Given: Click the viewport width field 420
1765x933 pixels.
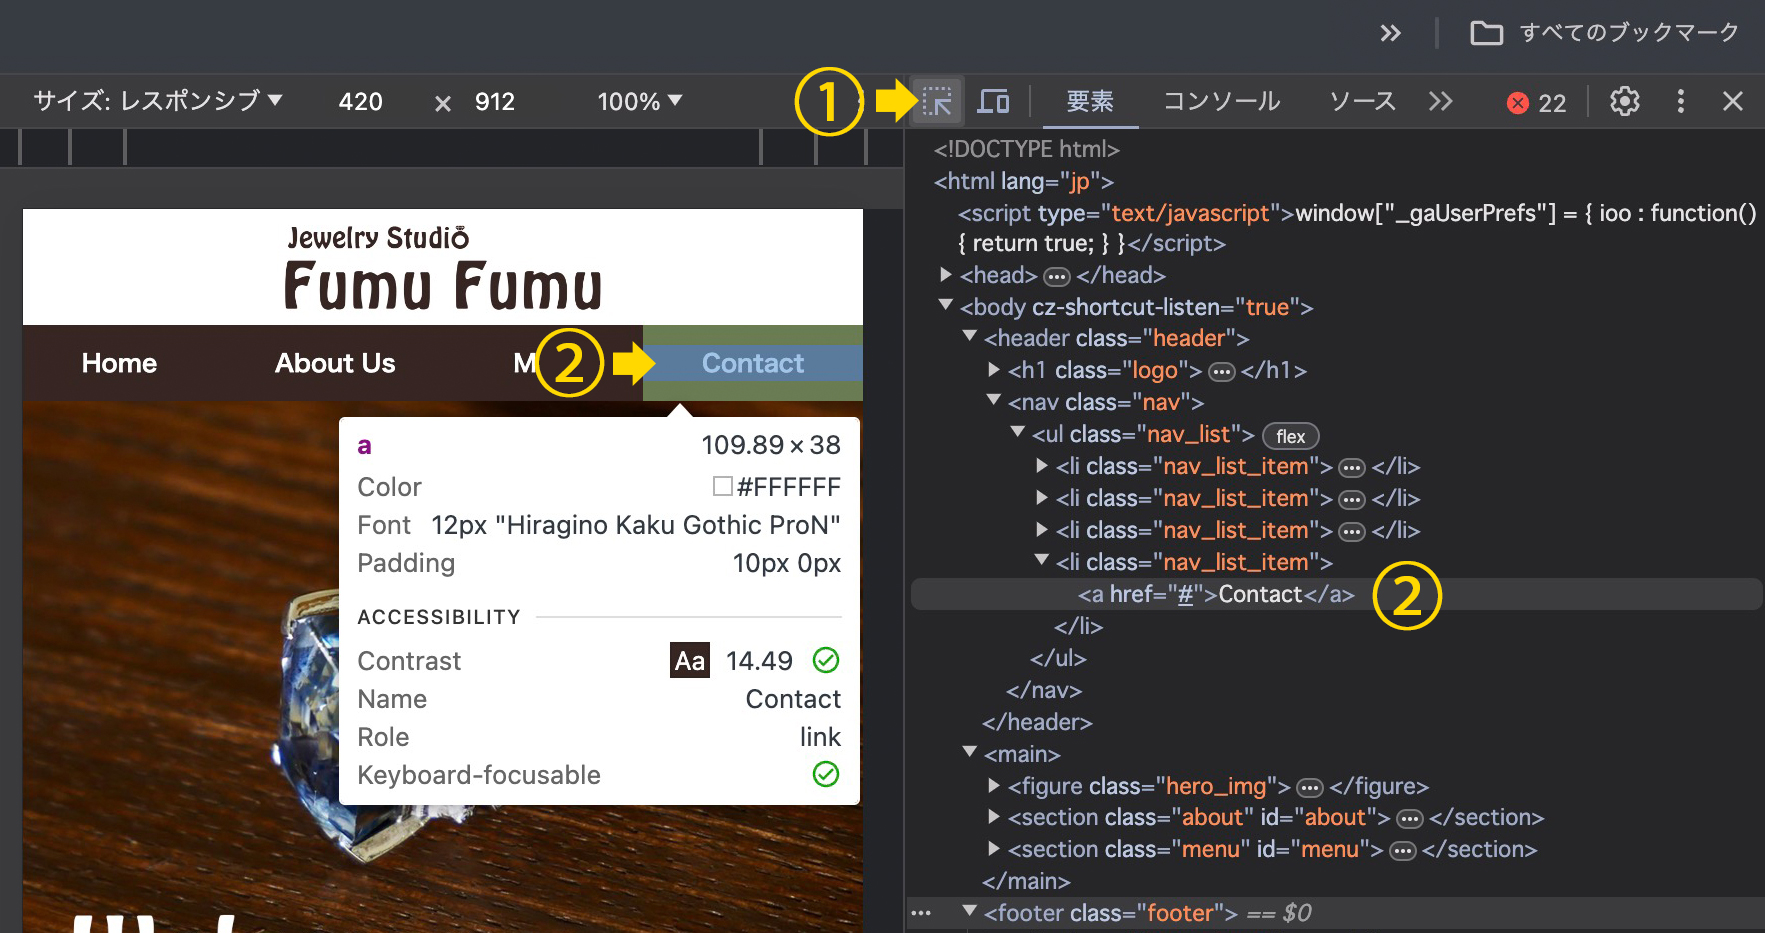Looking at the screenshot, I should [360, 101].
